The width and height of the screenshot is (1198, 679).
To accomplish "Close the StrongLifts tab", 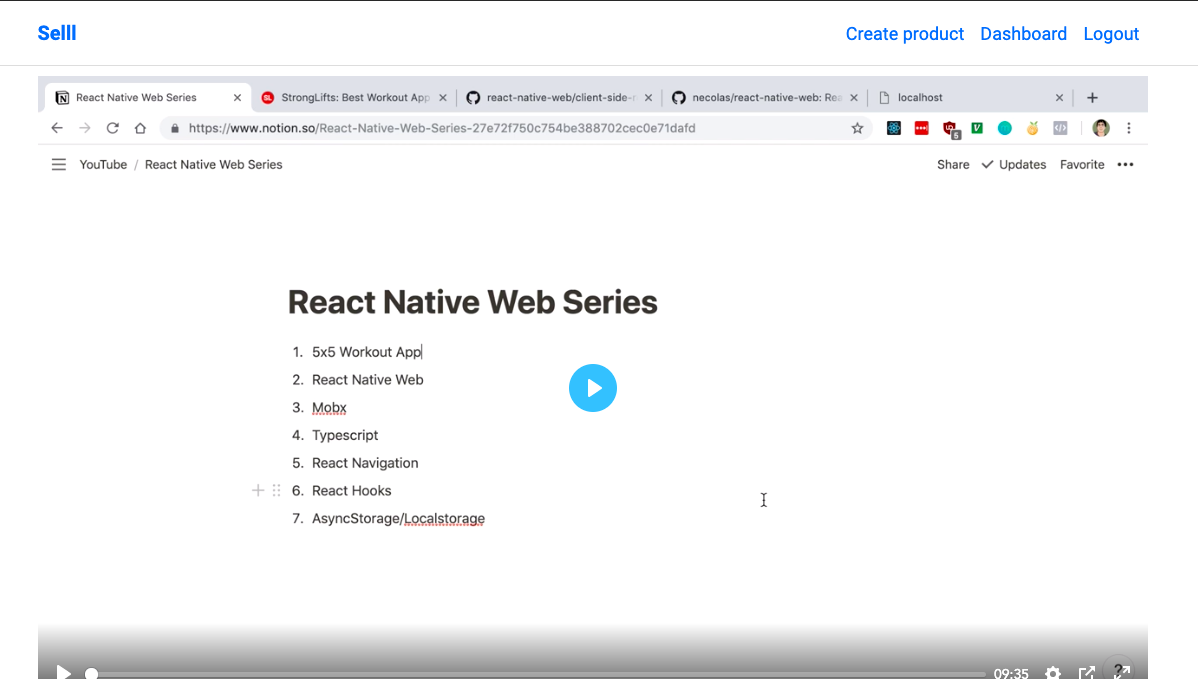I will click(x=443, y=98).
